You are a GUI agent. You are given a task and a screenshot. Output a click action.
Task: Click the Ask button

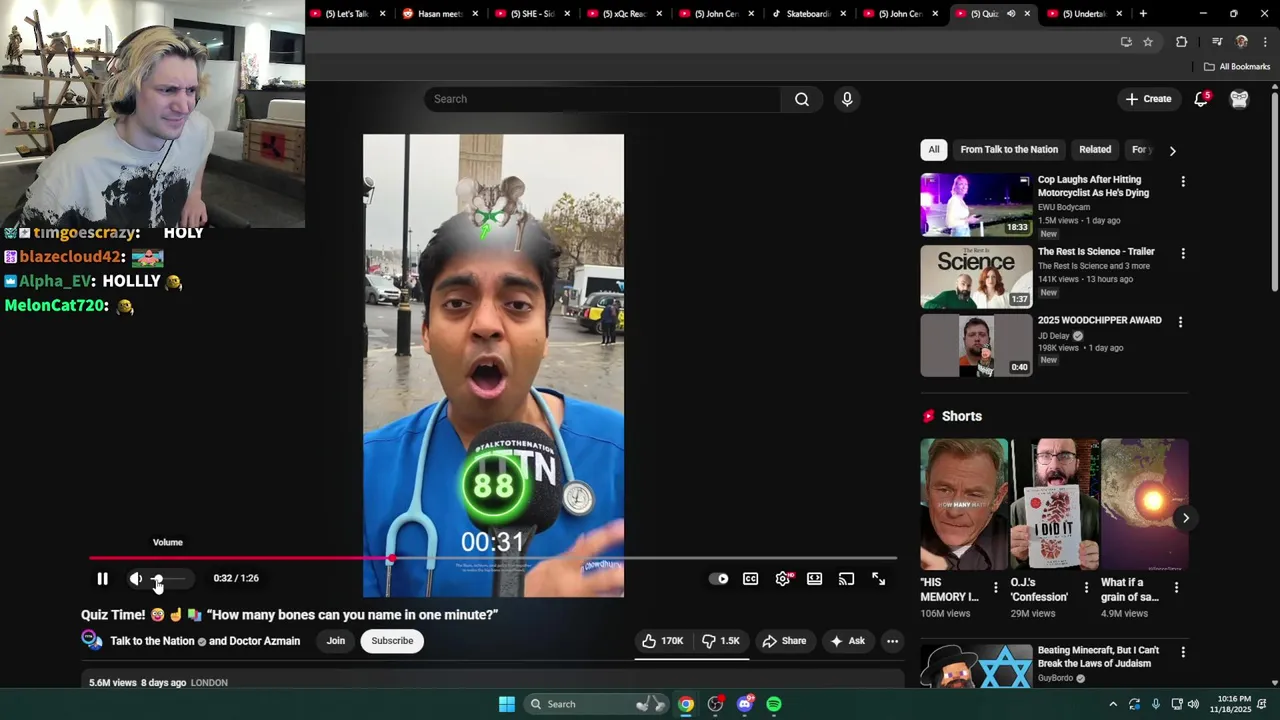(x=847, y=641)
